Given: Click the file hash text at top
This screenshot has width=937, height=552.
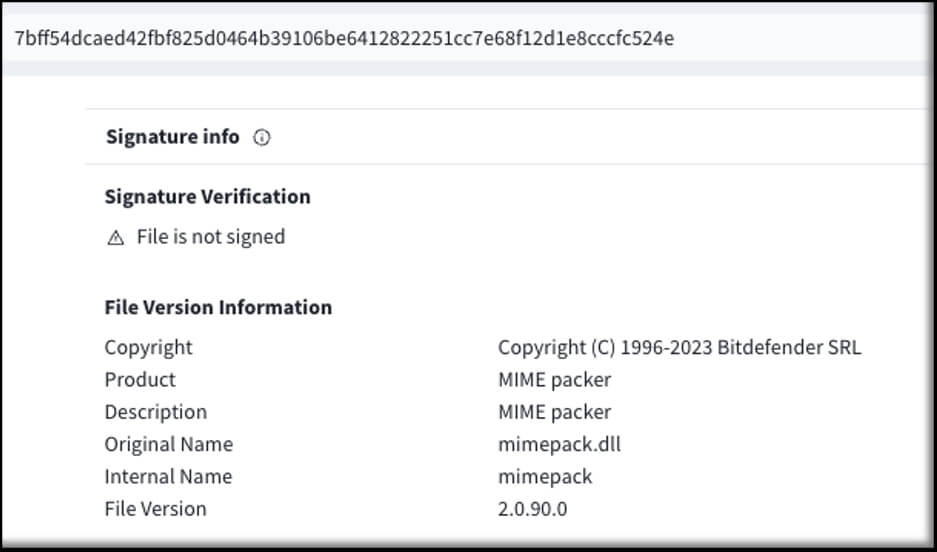Looking at the screenshot, I should click(344, 38).
